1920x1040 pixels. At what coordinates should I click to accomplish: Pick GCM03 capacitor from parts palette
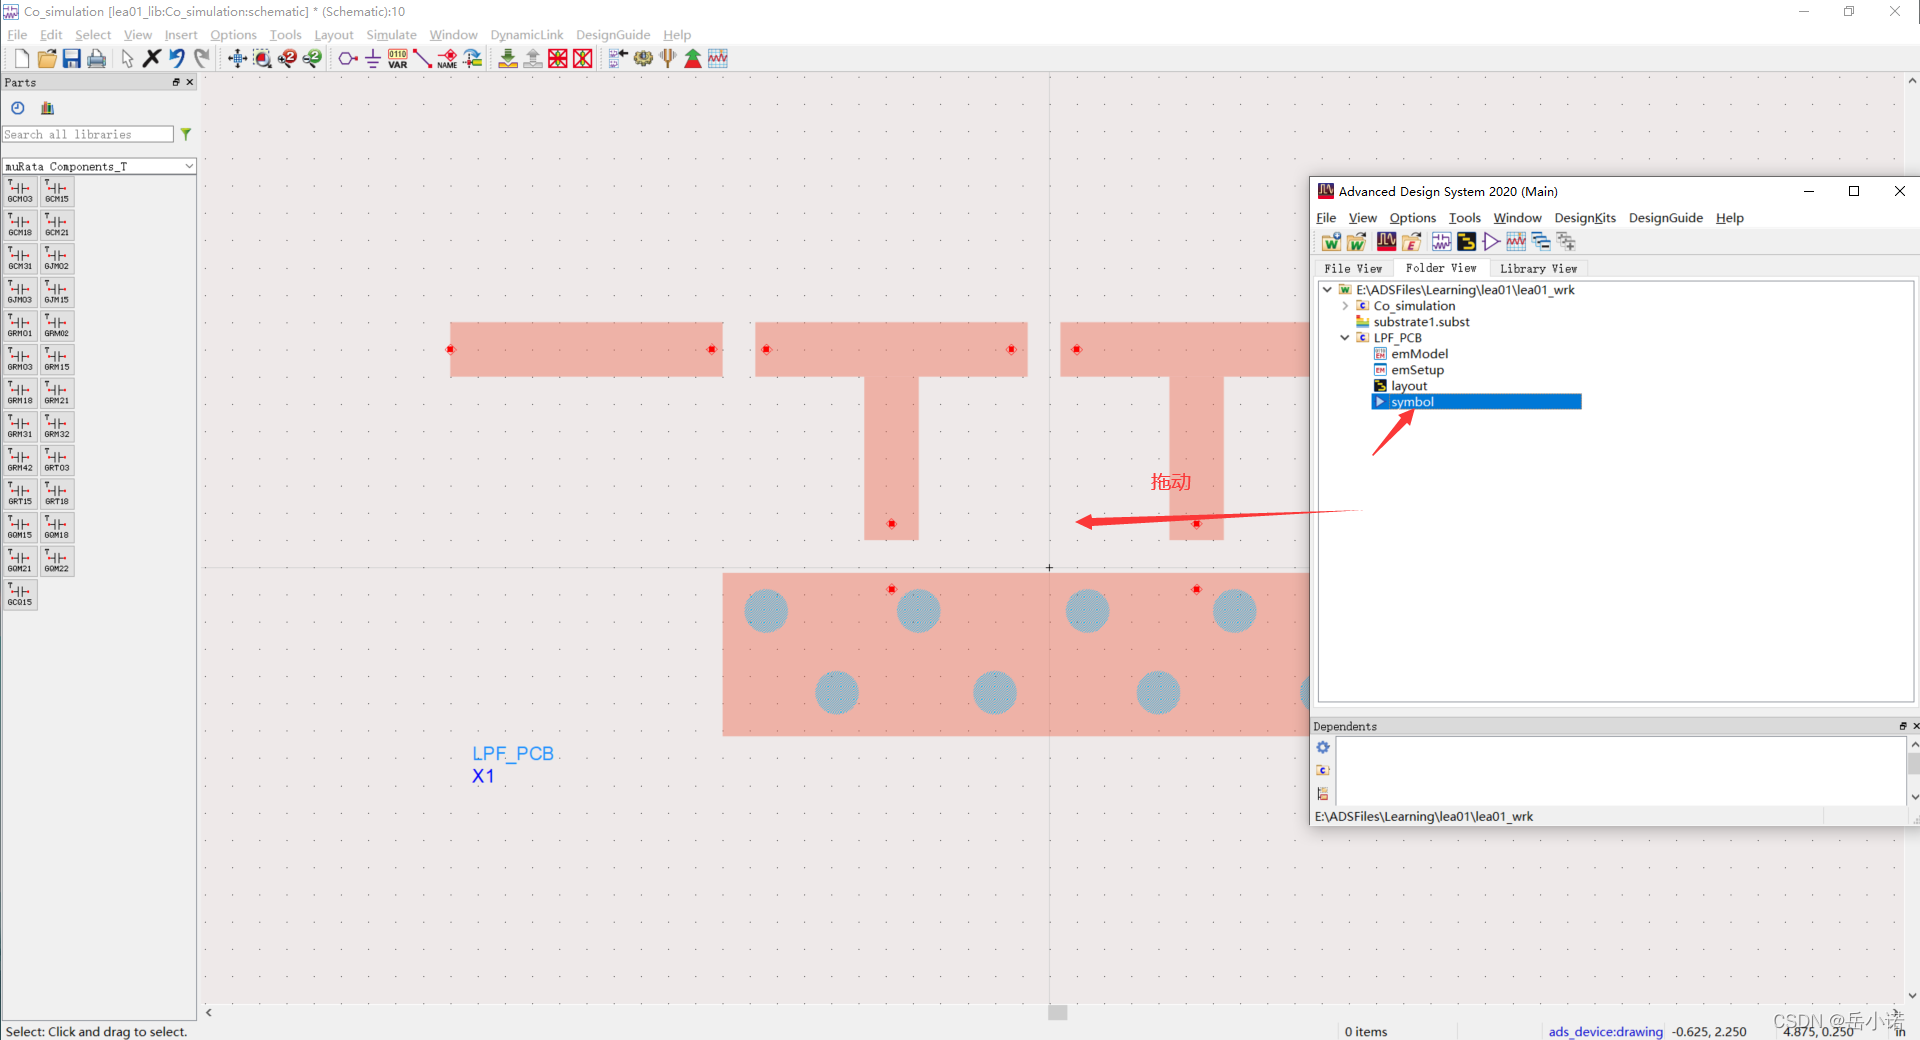pos(20,191)
